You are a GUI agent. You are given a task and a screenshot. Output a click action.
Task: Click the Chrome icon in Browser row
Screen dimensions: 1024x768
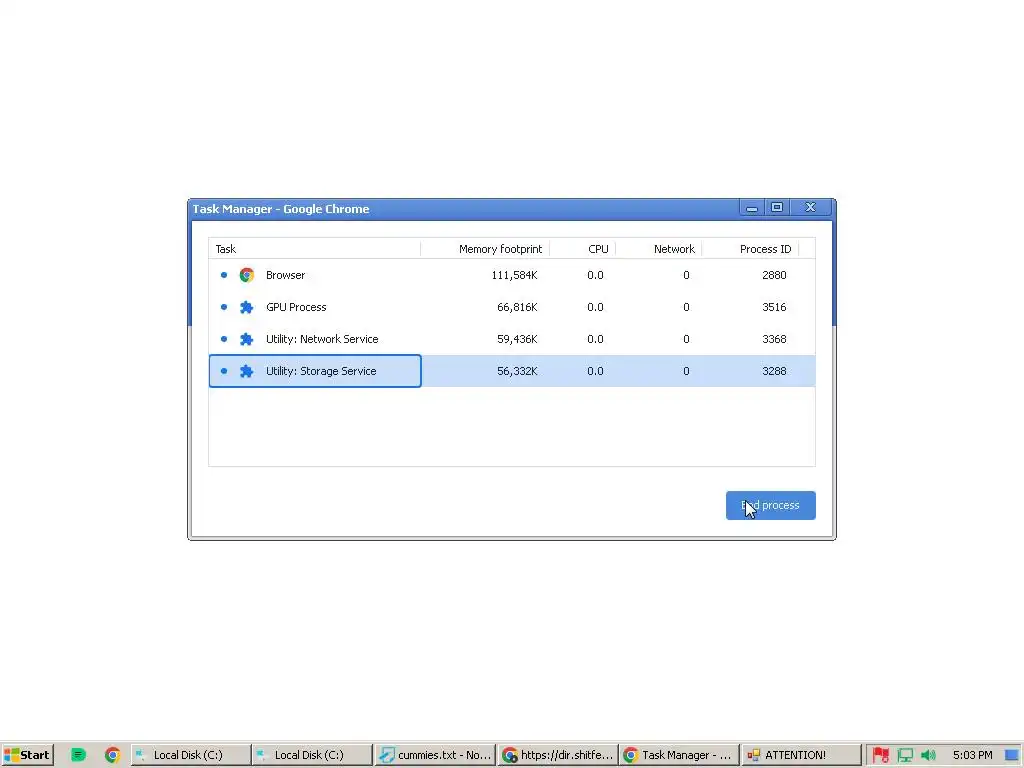tap(246, 275)
